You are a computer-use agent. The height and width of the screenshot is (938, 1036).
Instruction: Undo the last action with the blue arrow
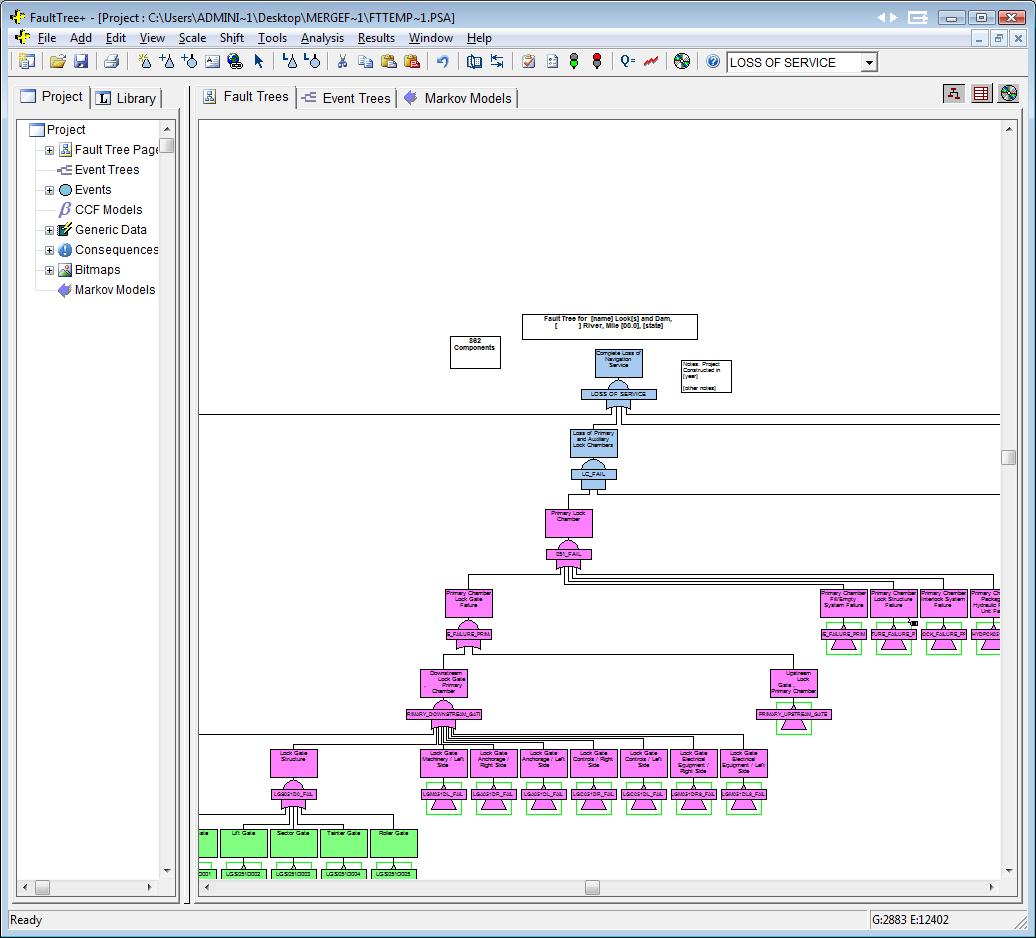(443, 61)
